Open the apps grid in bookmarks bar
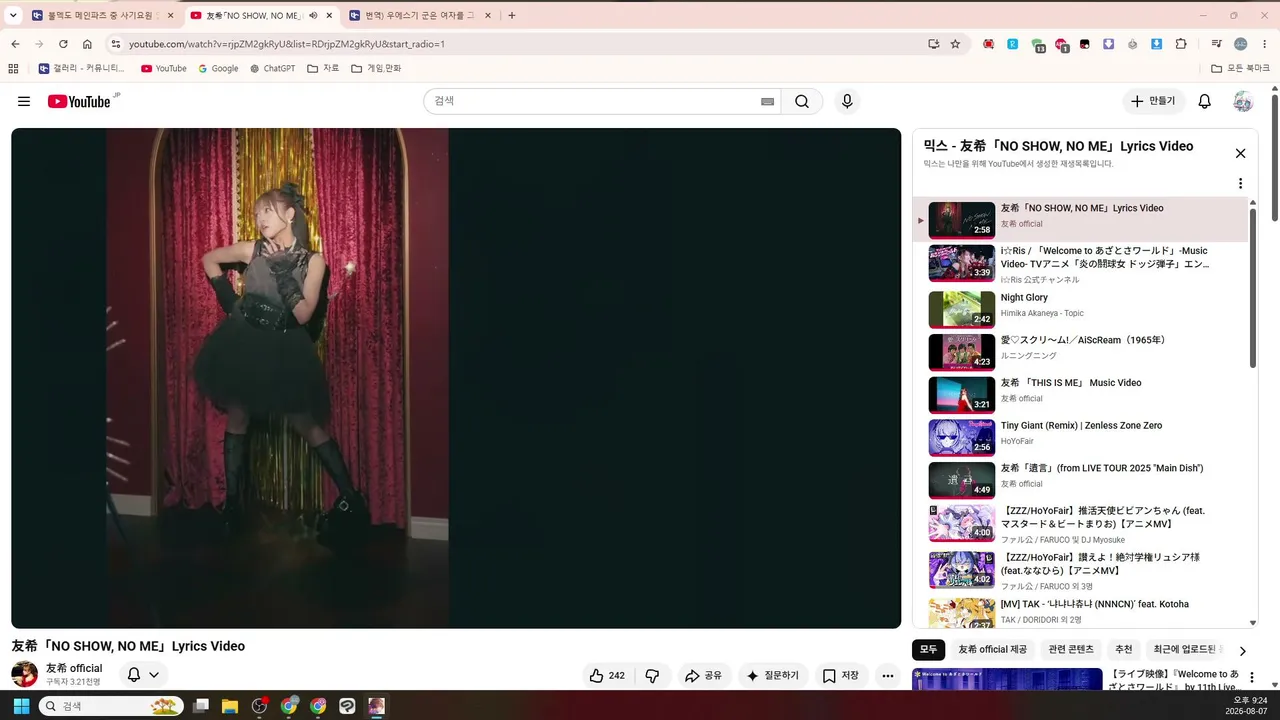The width and height of the screenshot is (1280, 720). [x=13, y=68]
